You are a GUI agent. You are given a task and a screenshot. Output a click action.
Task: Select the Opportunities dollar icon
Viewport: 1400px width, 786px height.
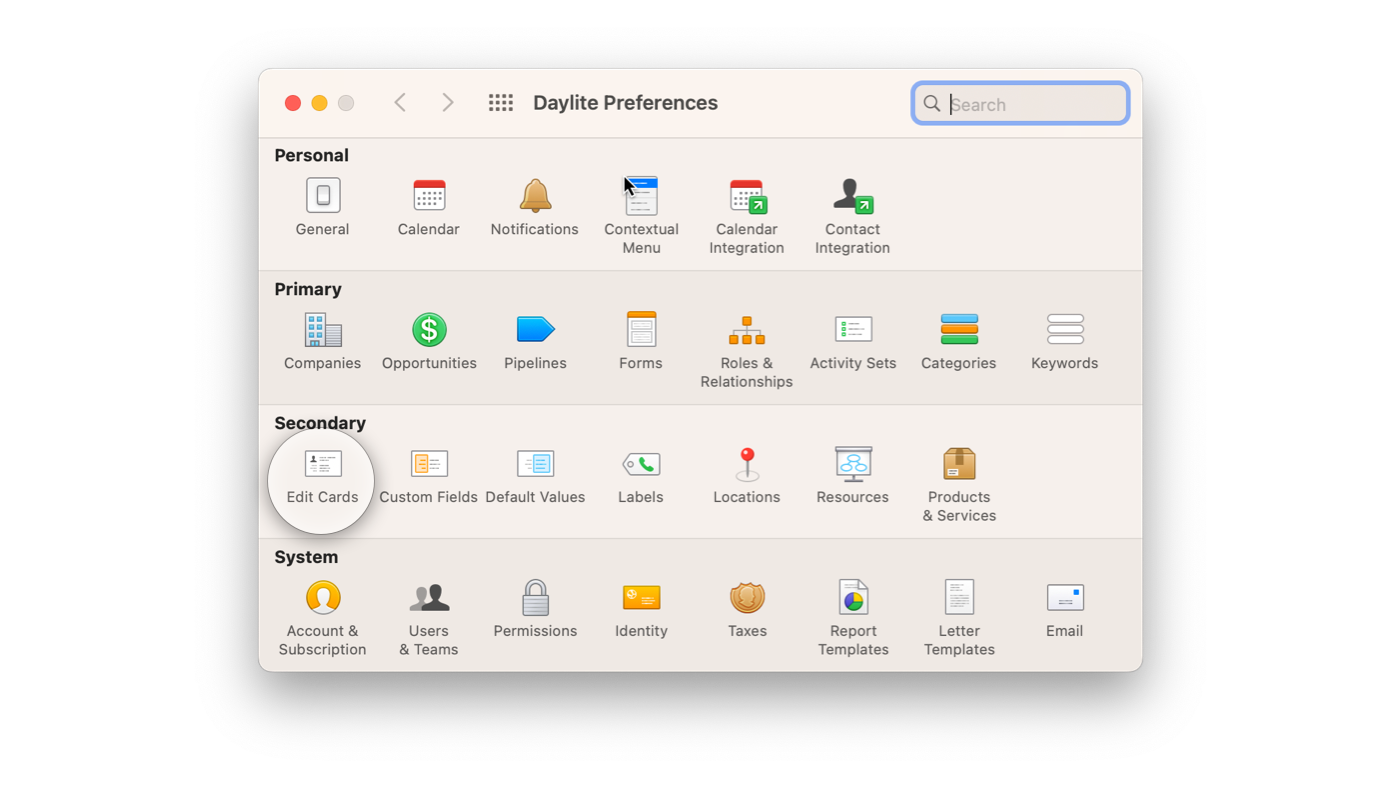pos(429,331)
